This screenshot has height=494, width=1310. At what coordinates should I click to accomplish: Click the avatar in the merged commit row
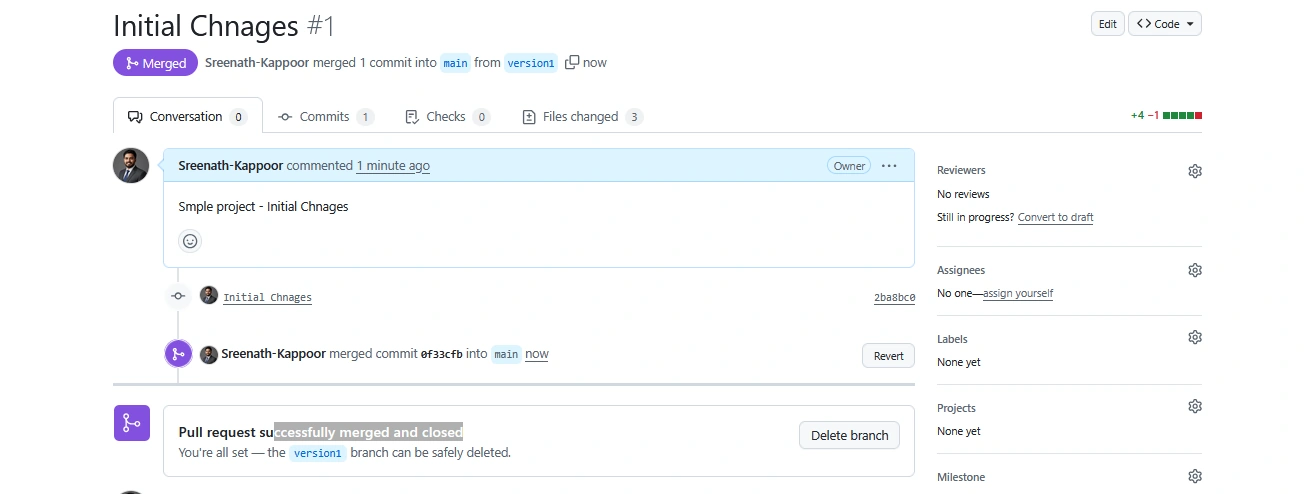coord(209,354)
